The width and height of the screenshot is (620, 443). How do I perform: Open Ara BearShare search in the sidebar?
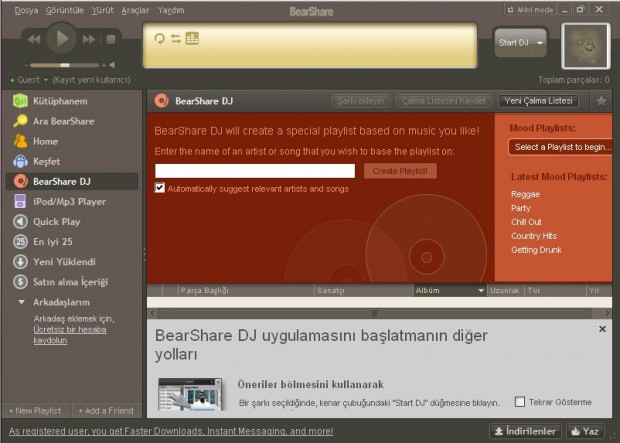coord(72,121)
